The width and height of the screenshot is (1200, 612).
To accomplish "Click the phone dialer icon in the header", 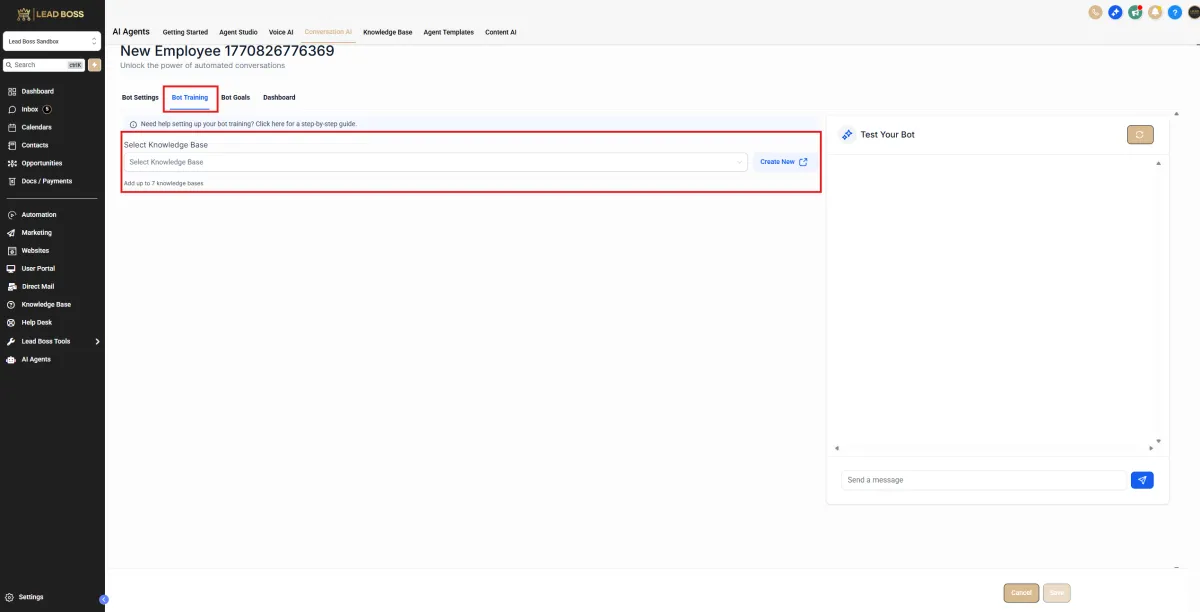I will point(1095,12).
